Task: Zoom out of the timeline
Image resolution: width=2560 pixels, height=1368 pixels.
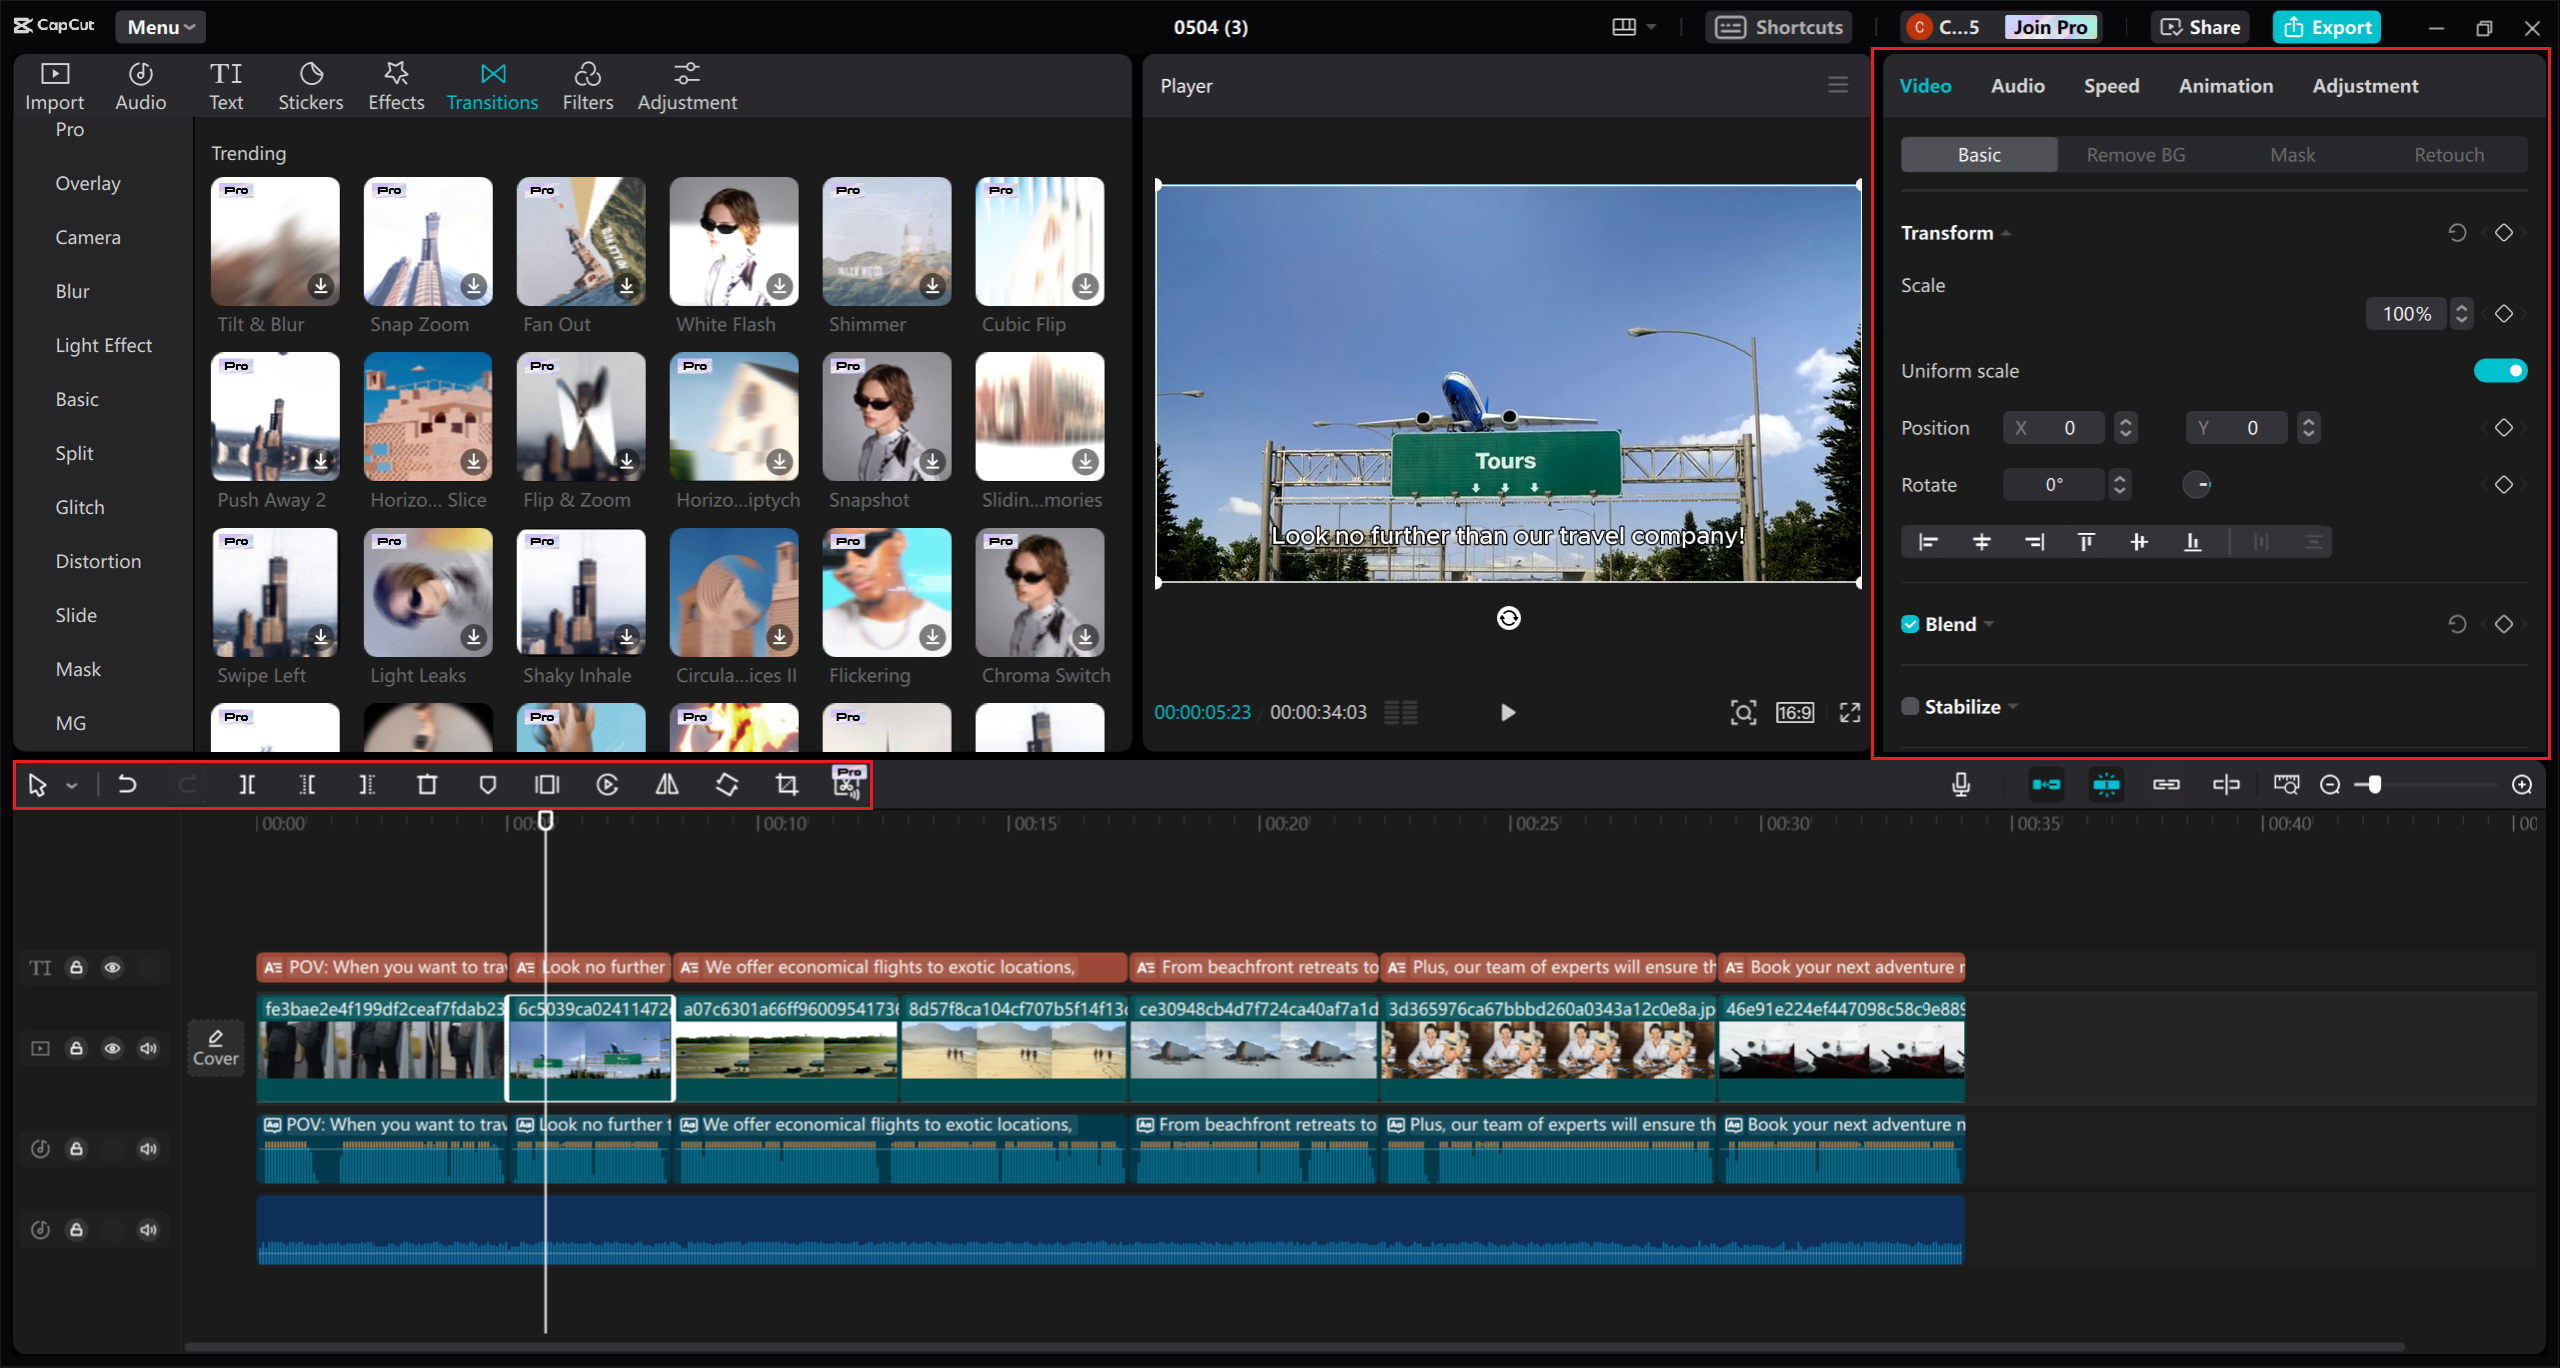Action: tap(2331, 785)
